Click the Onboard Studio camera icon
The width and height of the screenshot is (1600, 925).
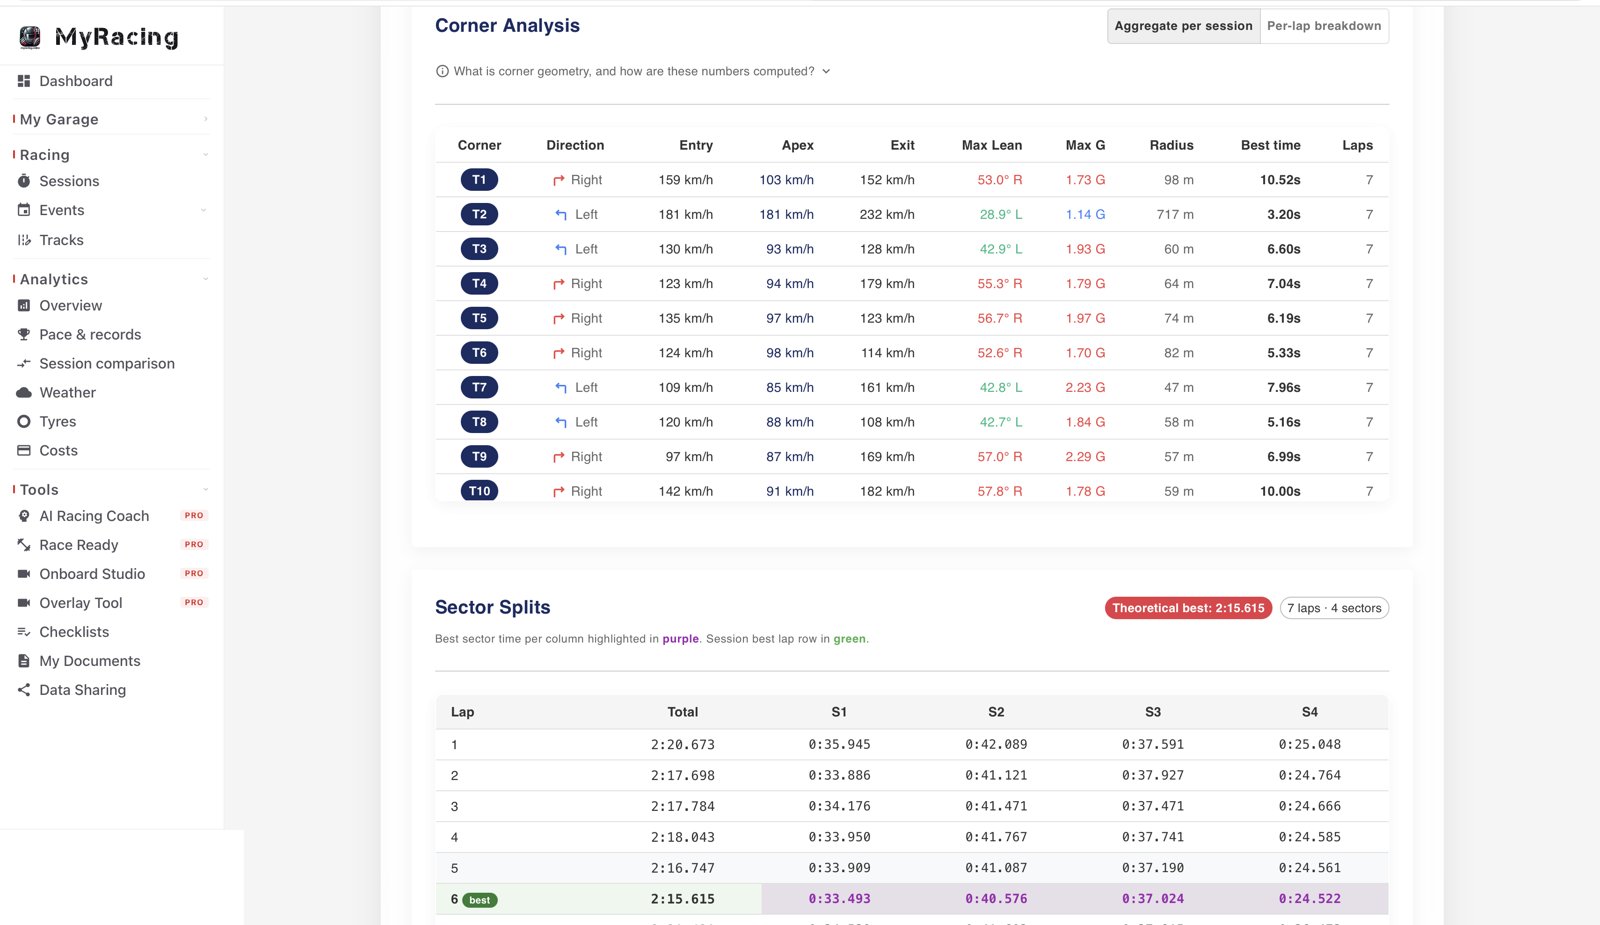coord(24,574)
